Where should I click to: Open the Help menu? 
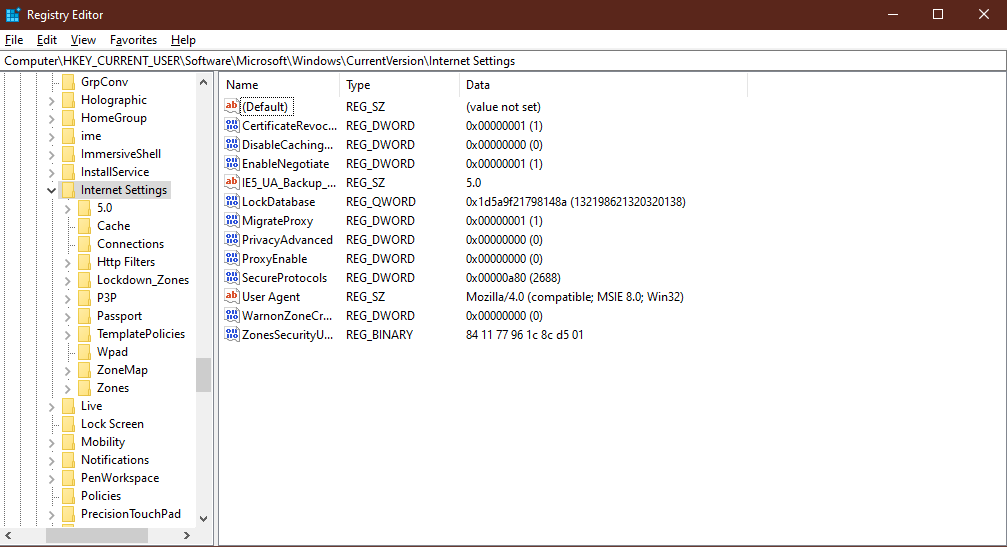click(183, 40)
